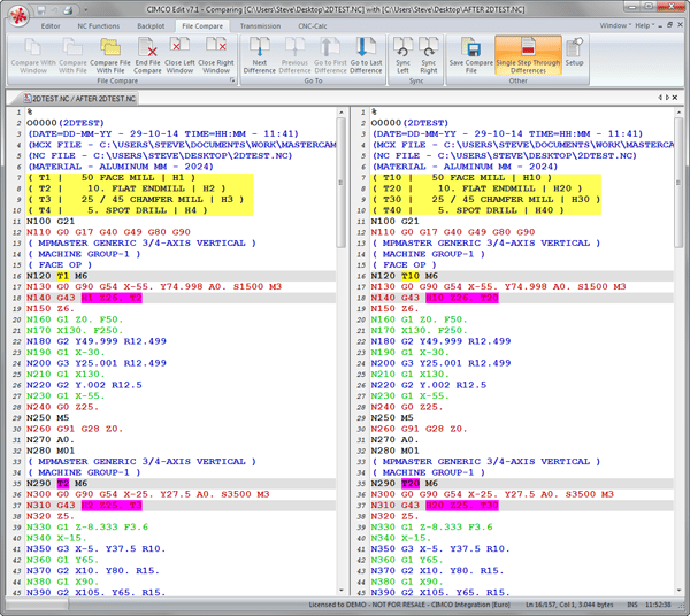Click right pane T40 SPOT DRILL comment

tap(468, 211)
